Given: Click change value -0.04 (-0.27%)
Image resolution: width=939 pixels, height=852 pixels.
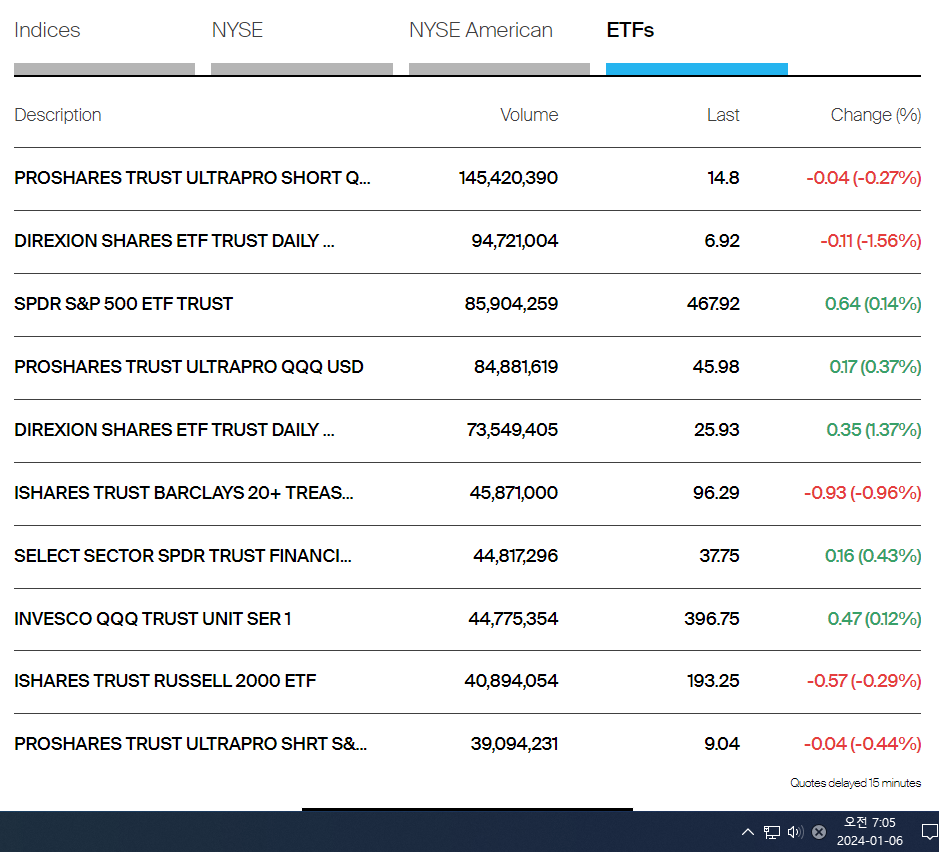Looking at the screenshot, I should [x=864, y=178].
